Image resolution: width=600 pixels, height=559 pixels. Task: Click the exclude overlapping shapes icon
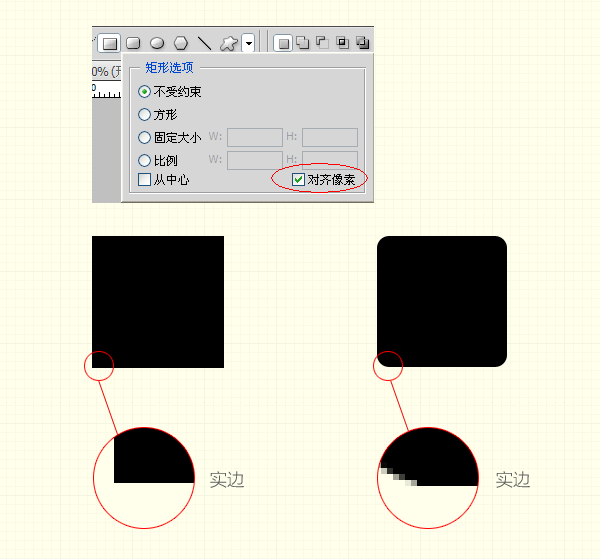362,43
